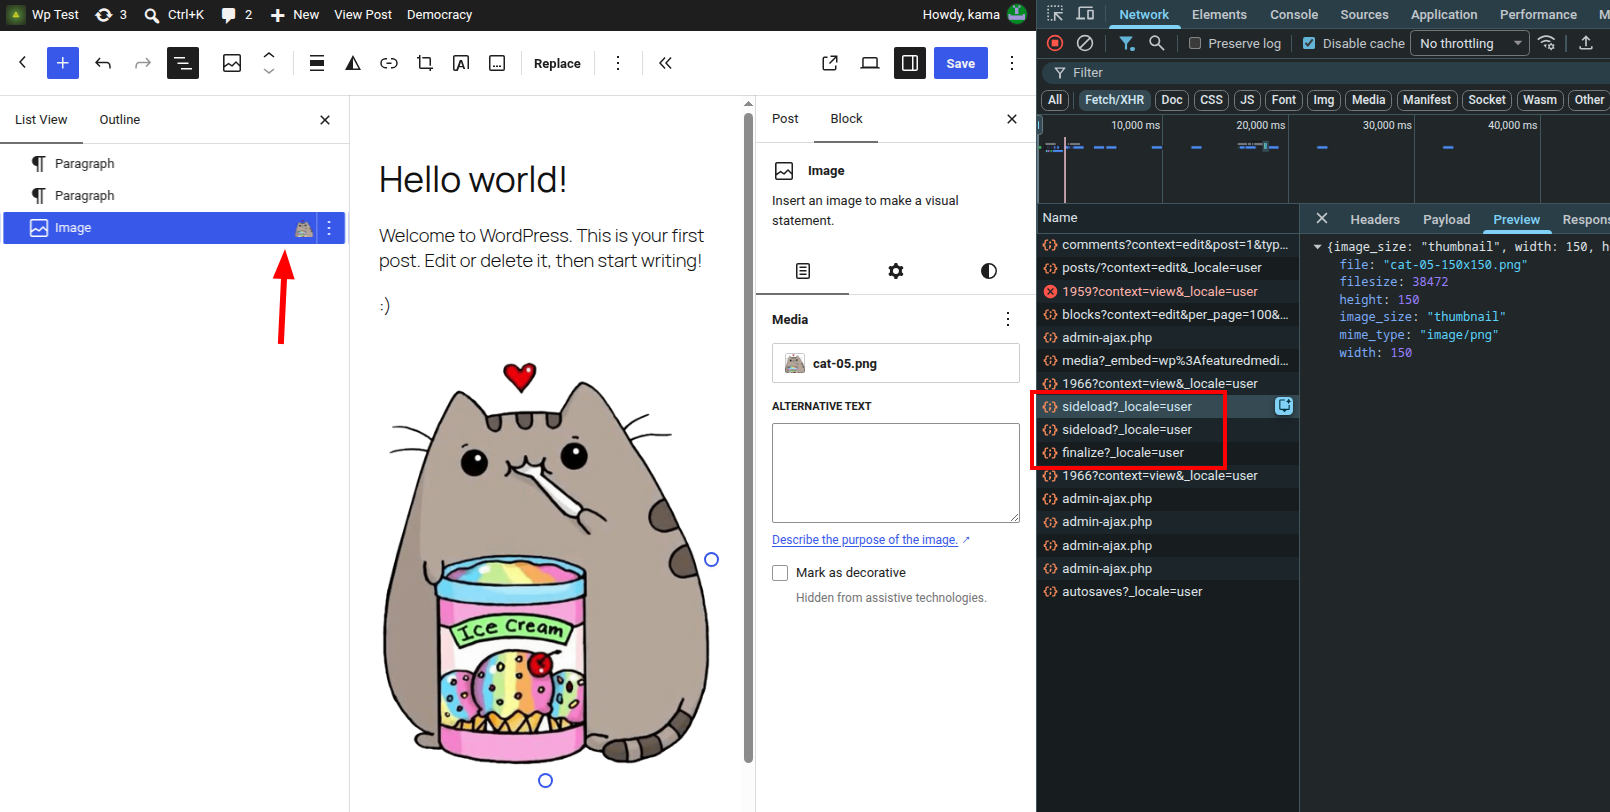Image resolution: width=1610 pixels, height=812 pixels.
Task: Collapse the block toolbar with double chevron
Action: coord(665,63)
